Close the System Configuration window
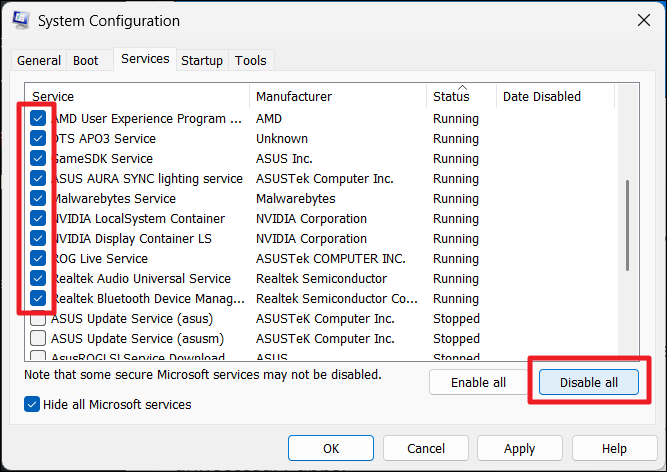This screenshot has width=667, height=472. tap(640, 21)
